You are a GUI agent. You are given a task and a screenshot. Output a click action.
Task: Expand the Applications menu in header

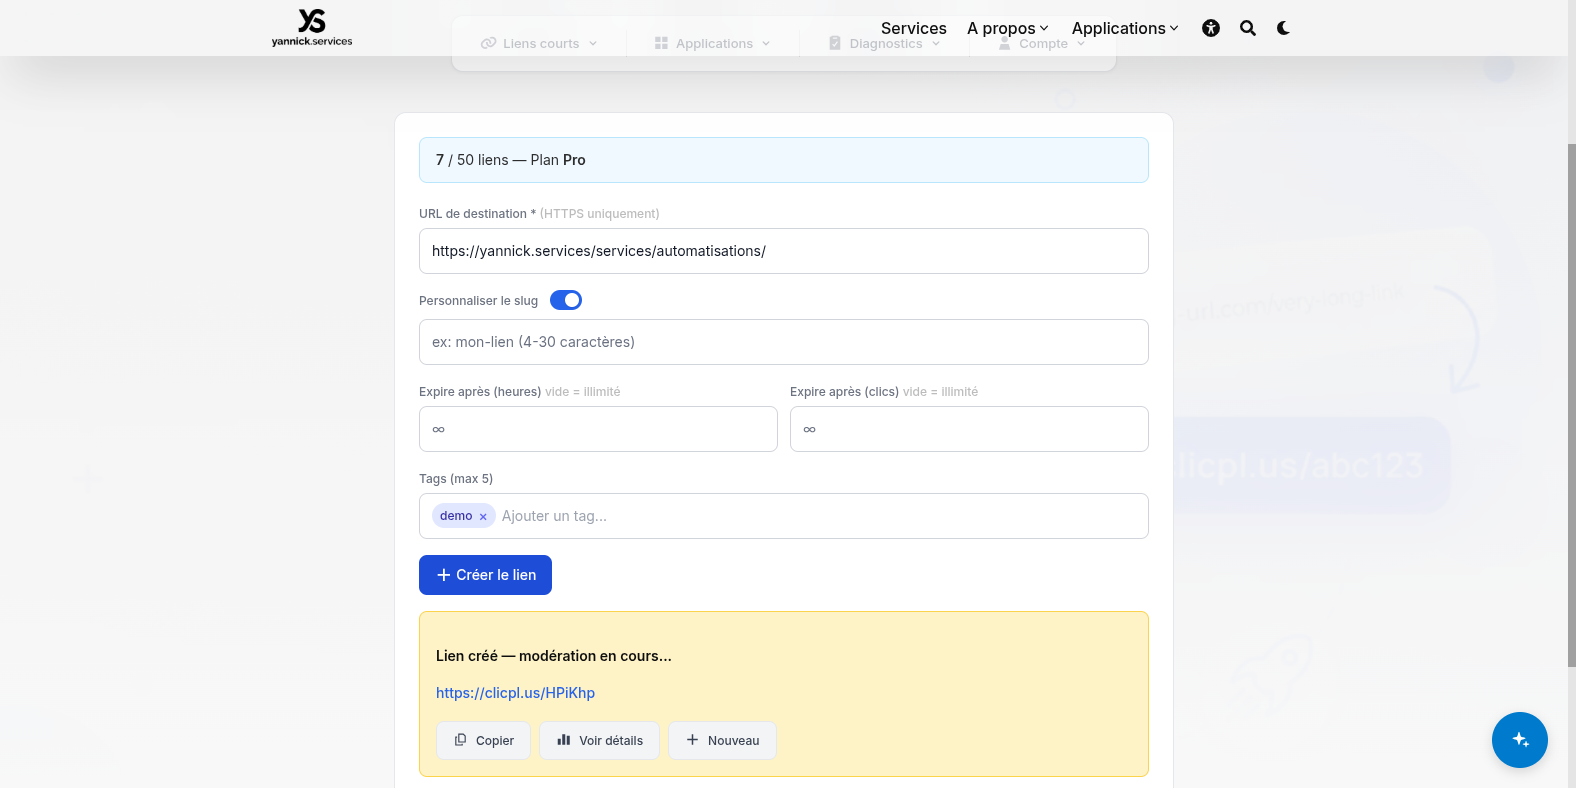[x=1125, y=28]
